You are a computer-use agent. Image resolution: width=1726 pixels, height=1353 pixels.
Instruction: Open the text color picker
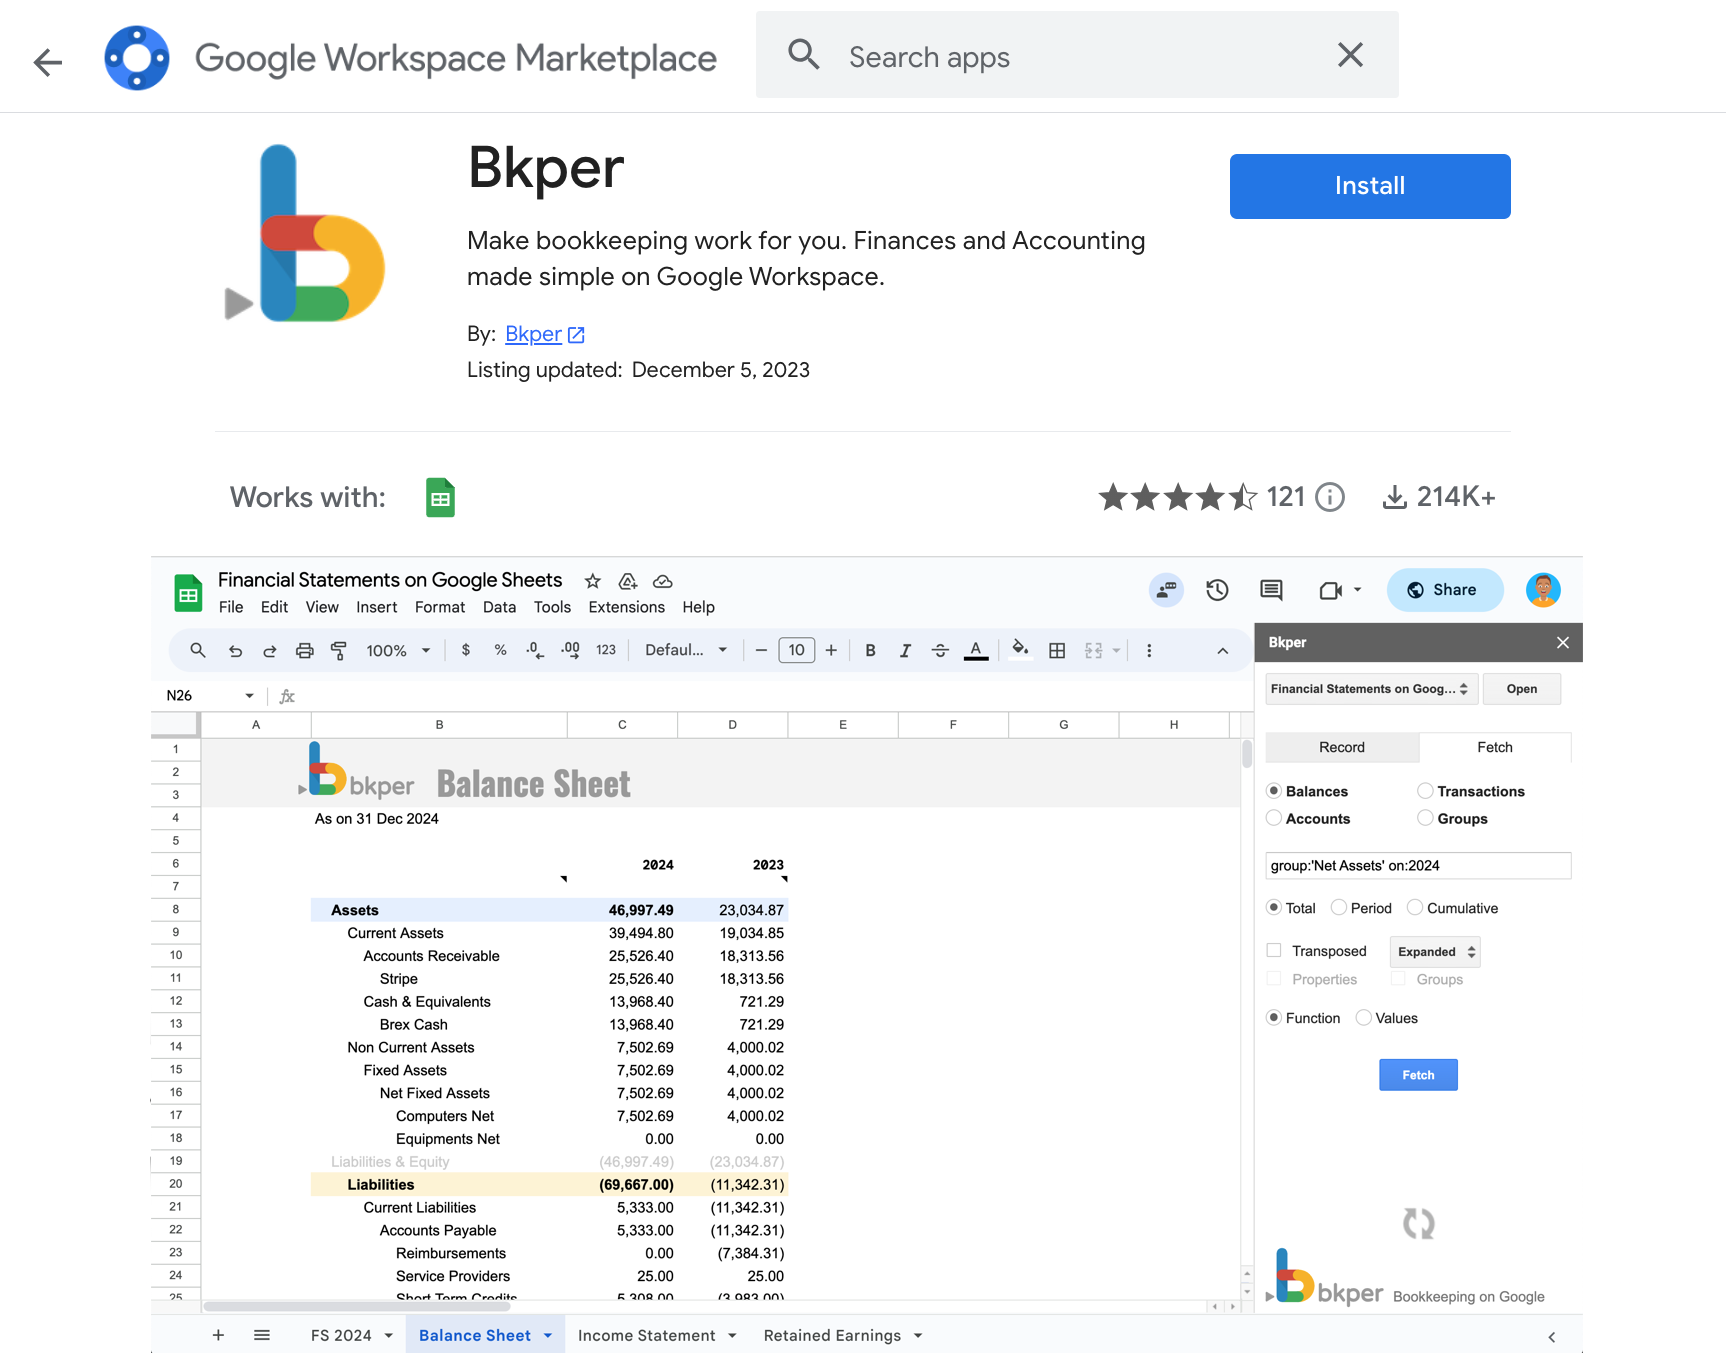point(975,650)
